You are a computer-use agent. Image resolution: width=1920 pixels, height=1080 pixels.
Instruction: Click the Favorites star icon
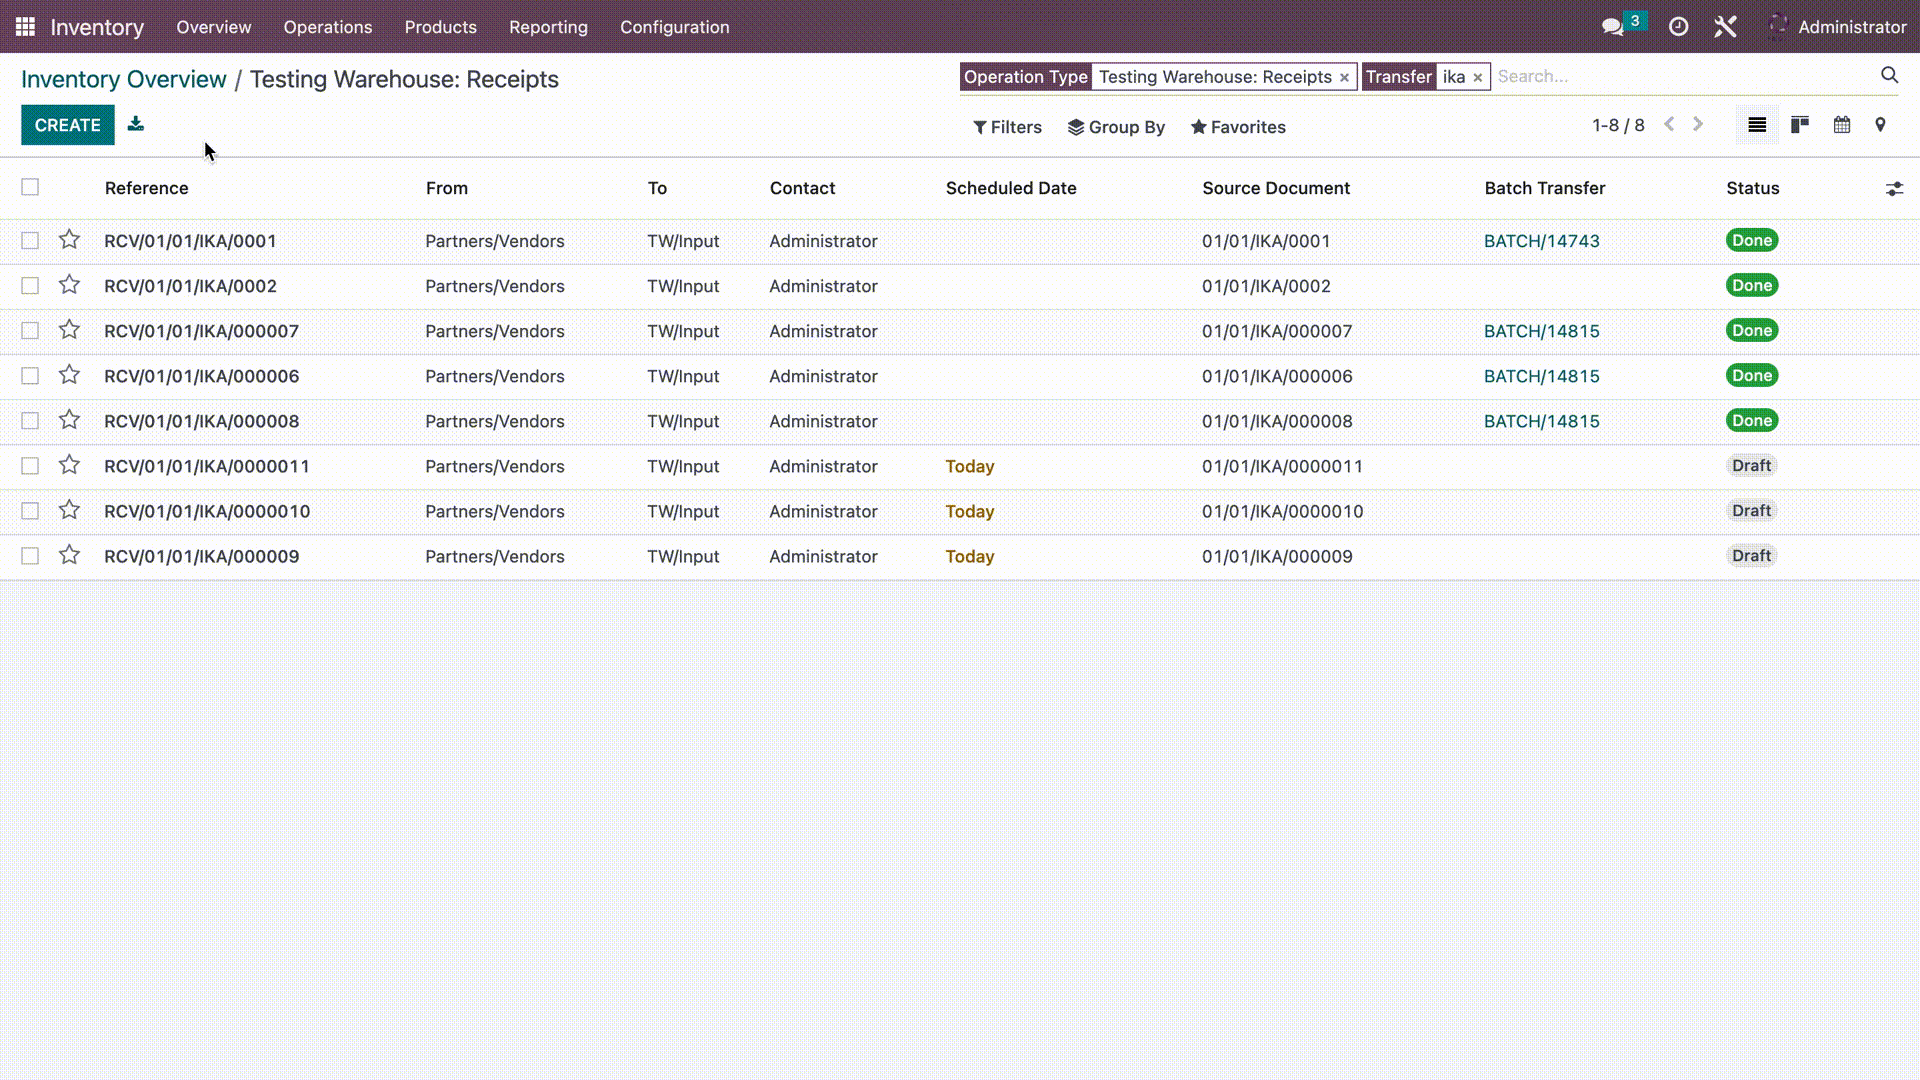(x=1197, y=127)
